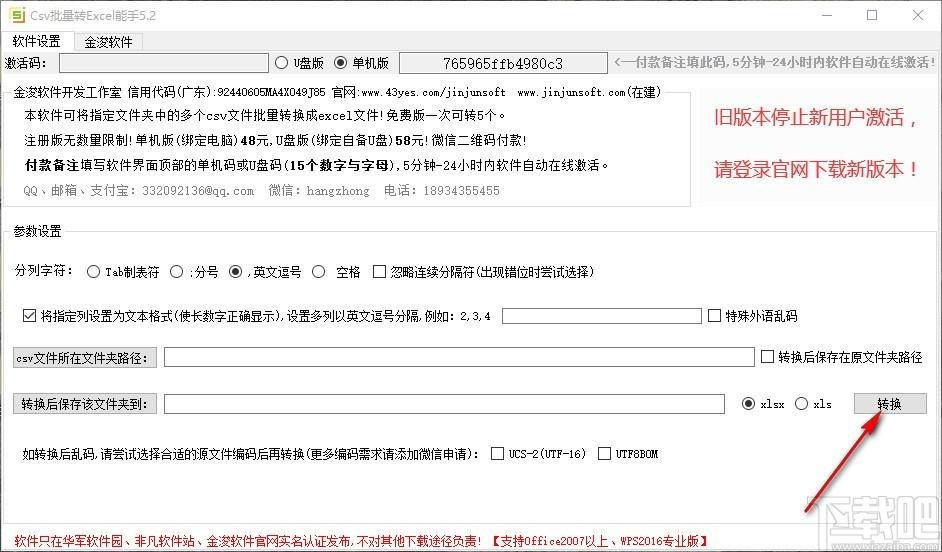This screenshot has width=942, height=552.
Task: Choose ;分号 as delimiter
Action: 176,272
